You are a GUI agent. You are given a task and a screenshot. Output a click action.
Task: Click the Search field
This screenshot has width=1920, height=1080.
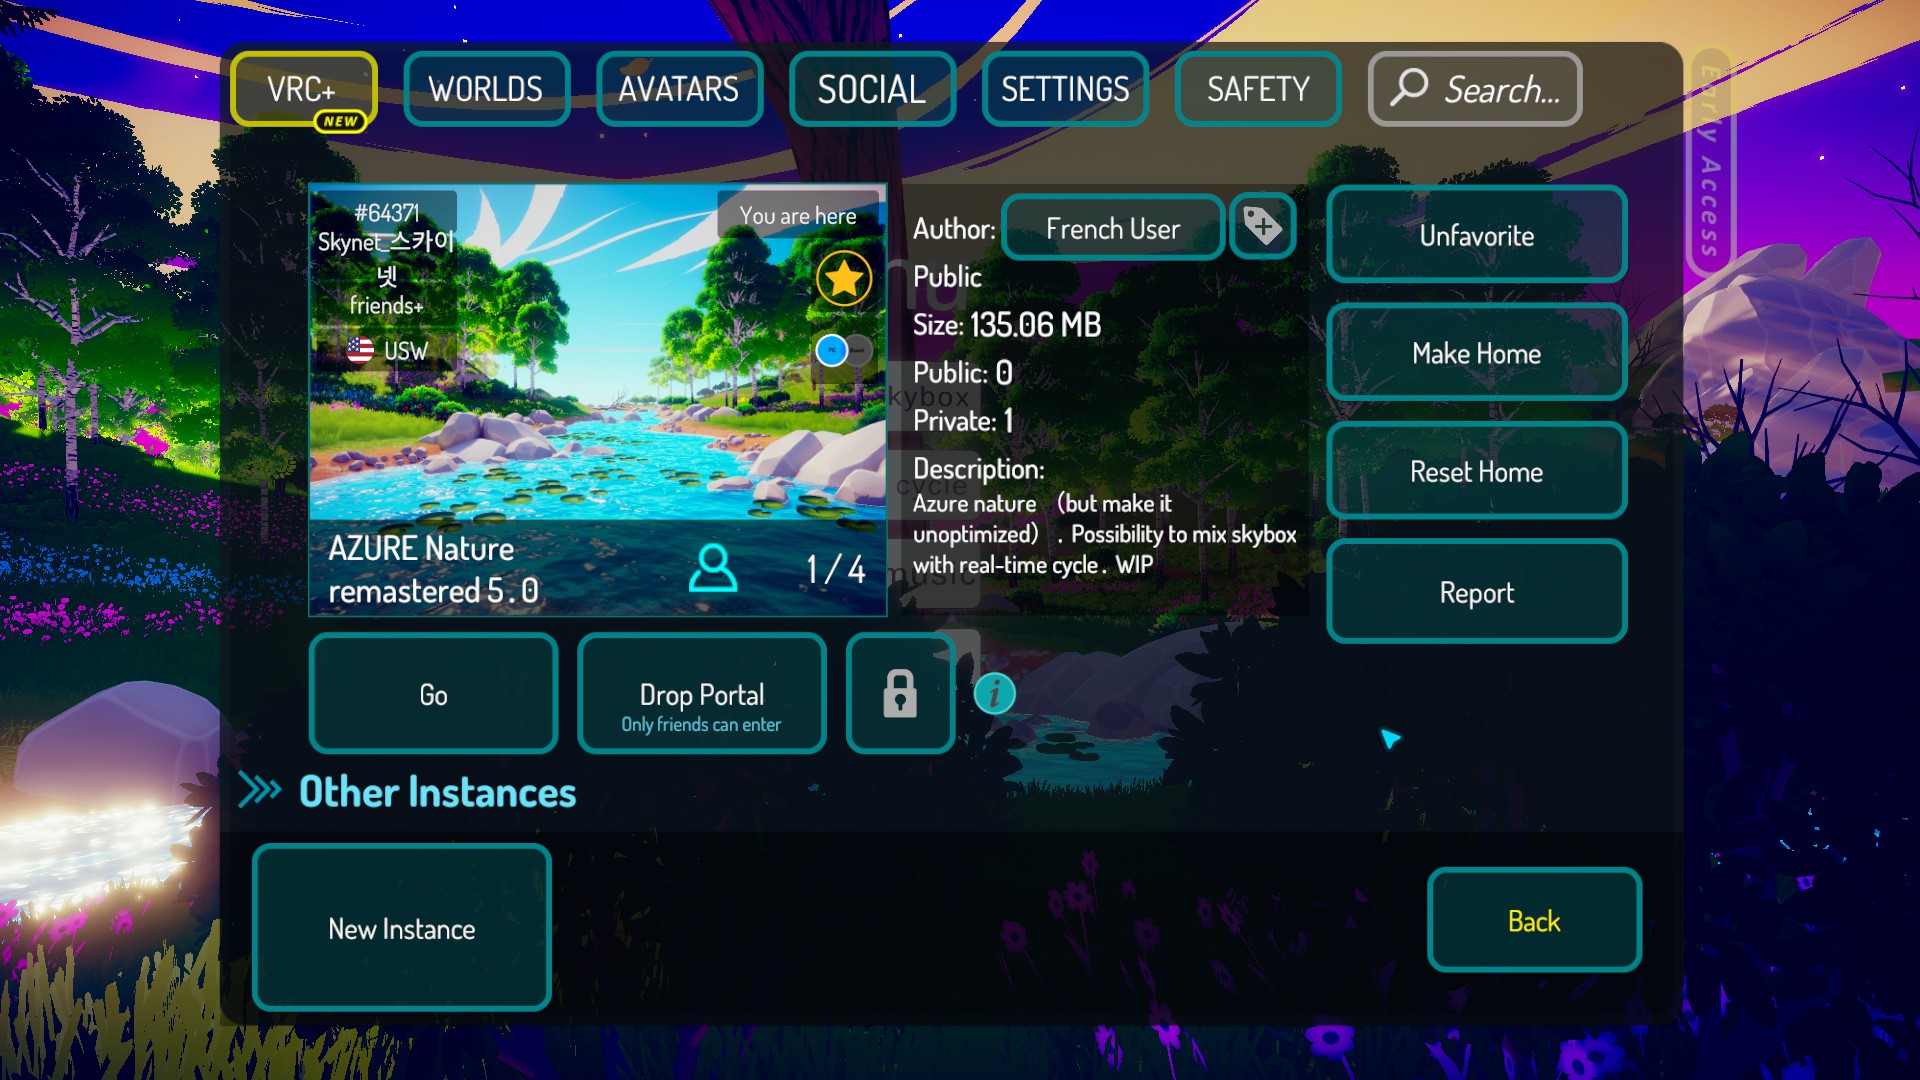point(1475,89)
